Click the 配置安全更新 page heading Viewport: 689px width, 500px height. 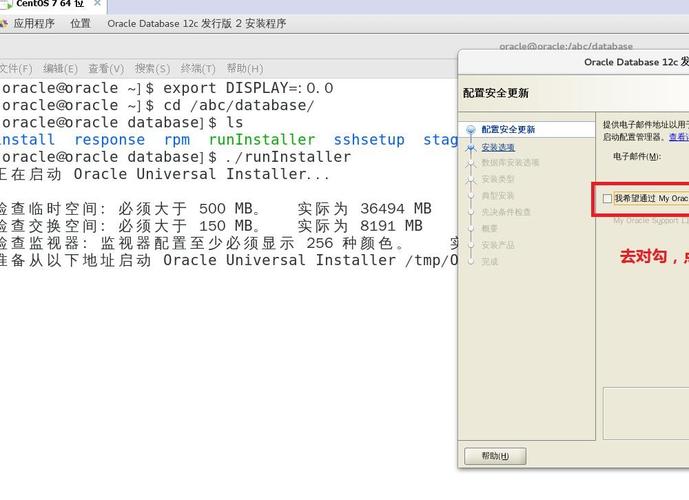point(496,93)
